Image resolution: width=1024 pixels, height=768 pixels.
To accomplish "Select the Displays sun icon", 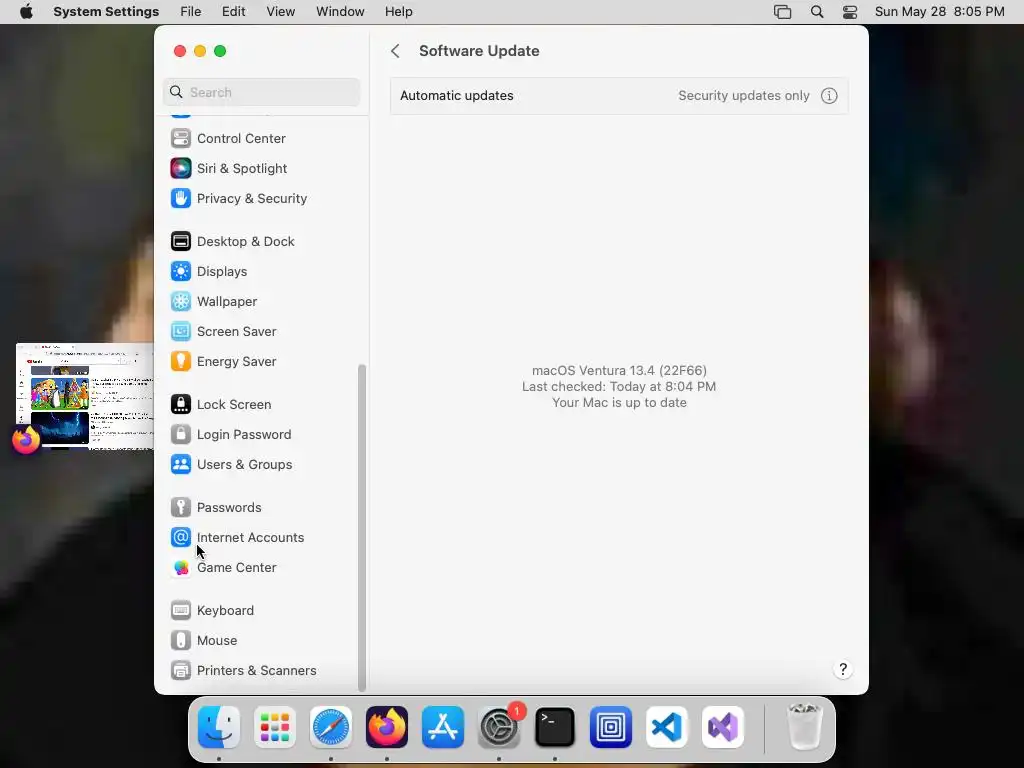I will click(x=181, y=272).
